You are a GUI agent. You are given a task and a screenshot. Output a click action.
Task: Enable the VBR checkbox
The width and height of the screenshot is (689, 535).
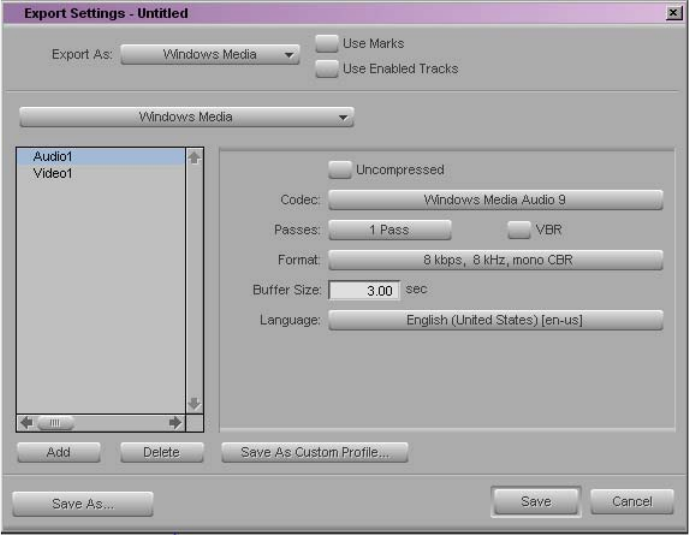[x=519, y=230]
